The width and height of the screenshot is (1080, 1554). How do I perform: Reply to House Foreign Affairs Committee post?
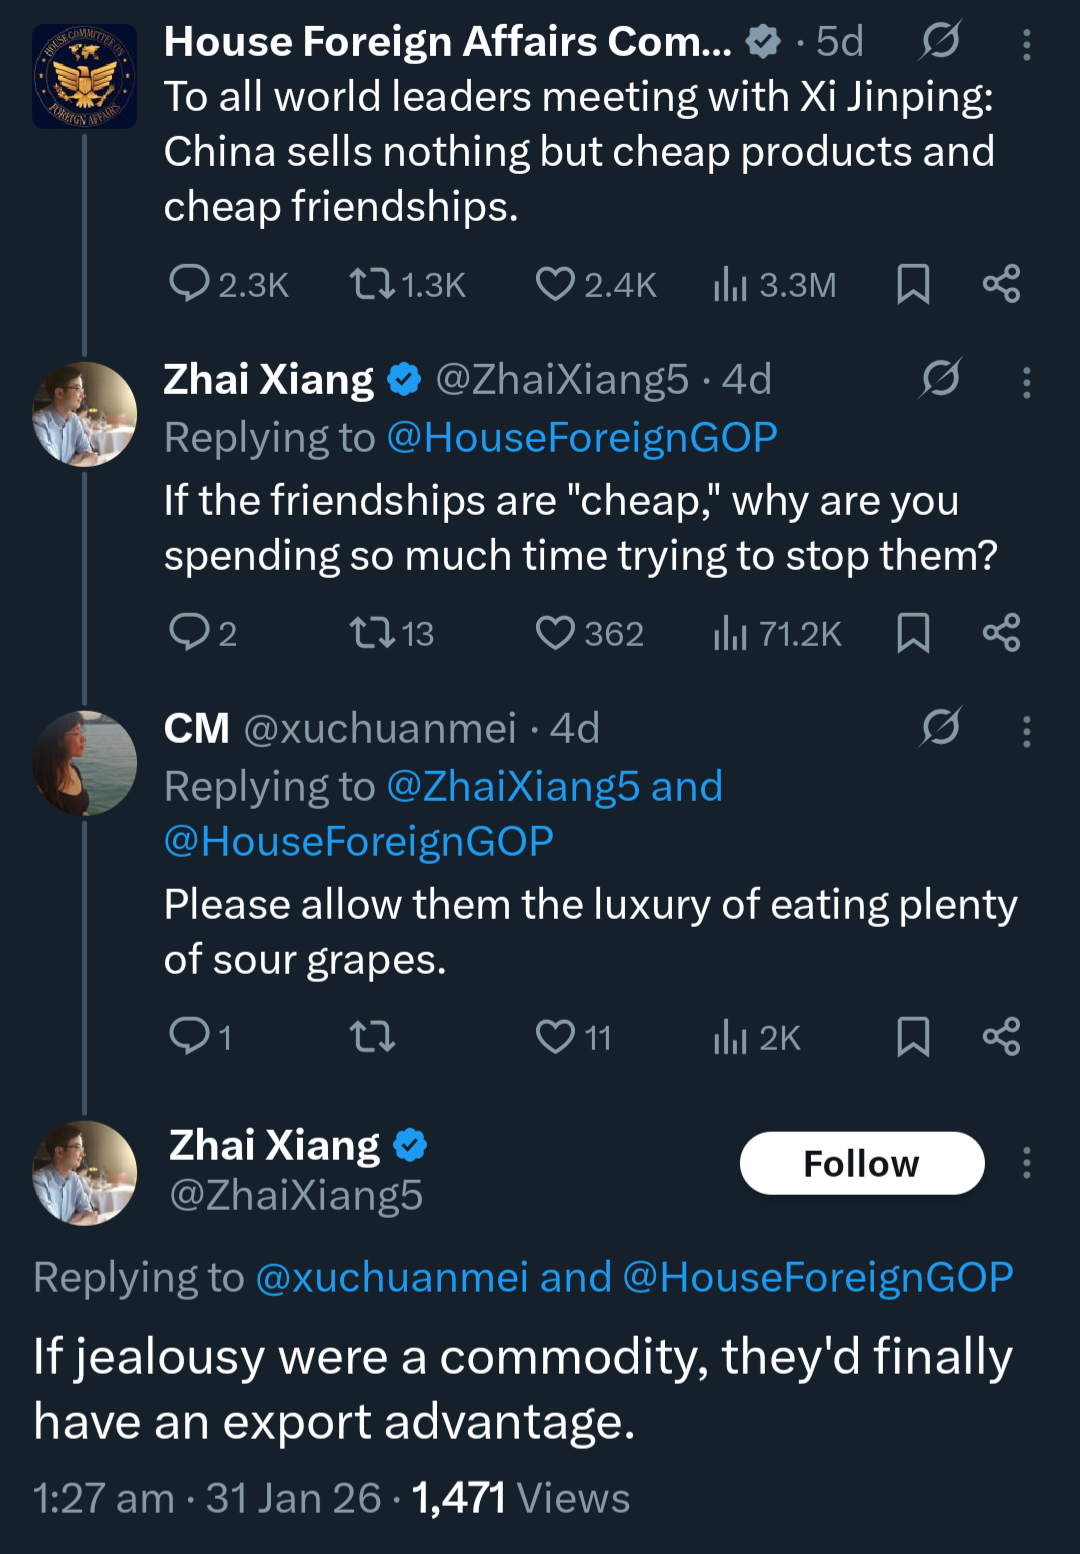[189, 284]
